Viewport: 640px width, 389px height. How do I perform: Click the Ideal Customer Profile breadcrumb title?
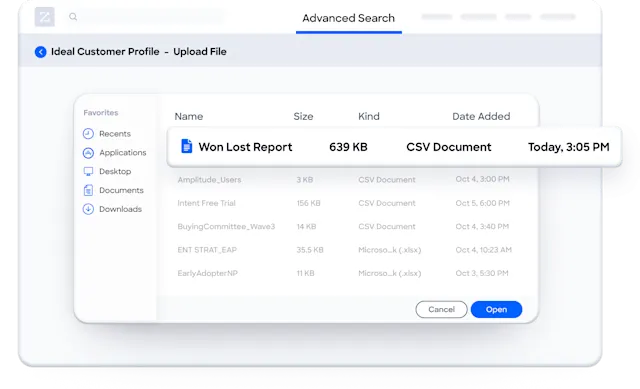(105, 52)
